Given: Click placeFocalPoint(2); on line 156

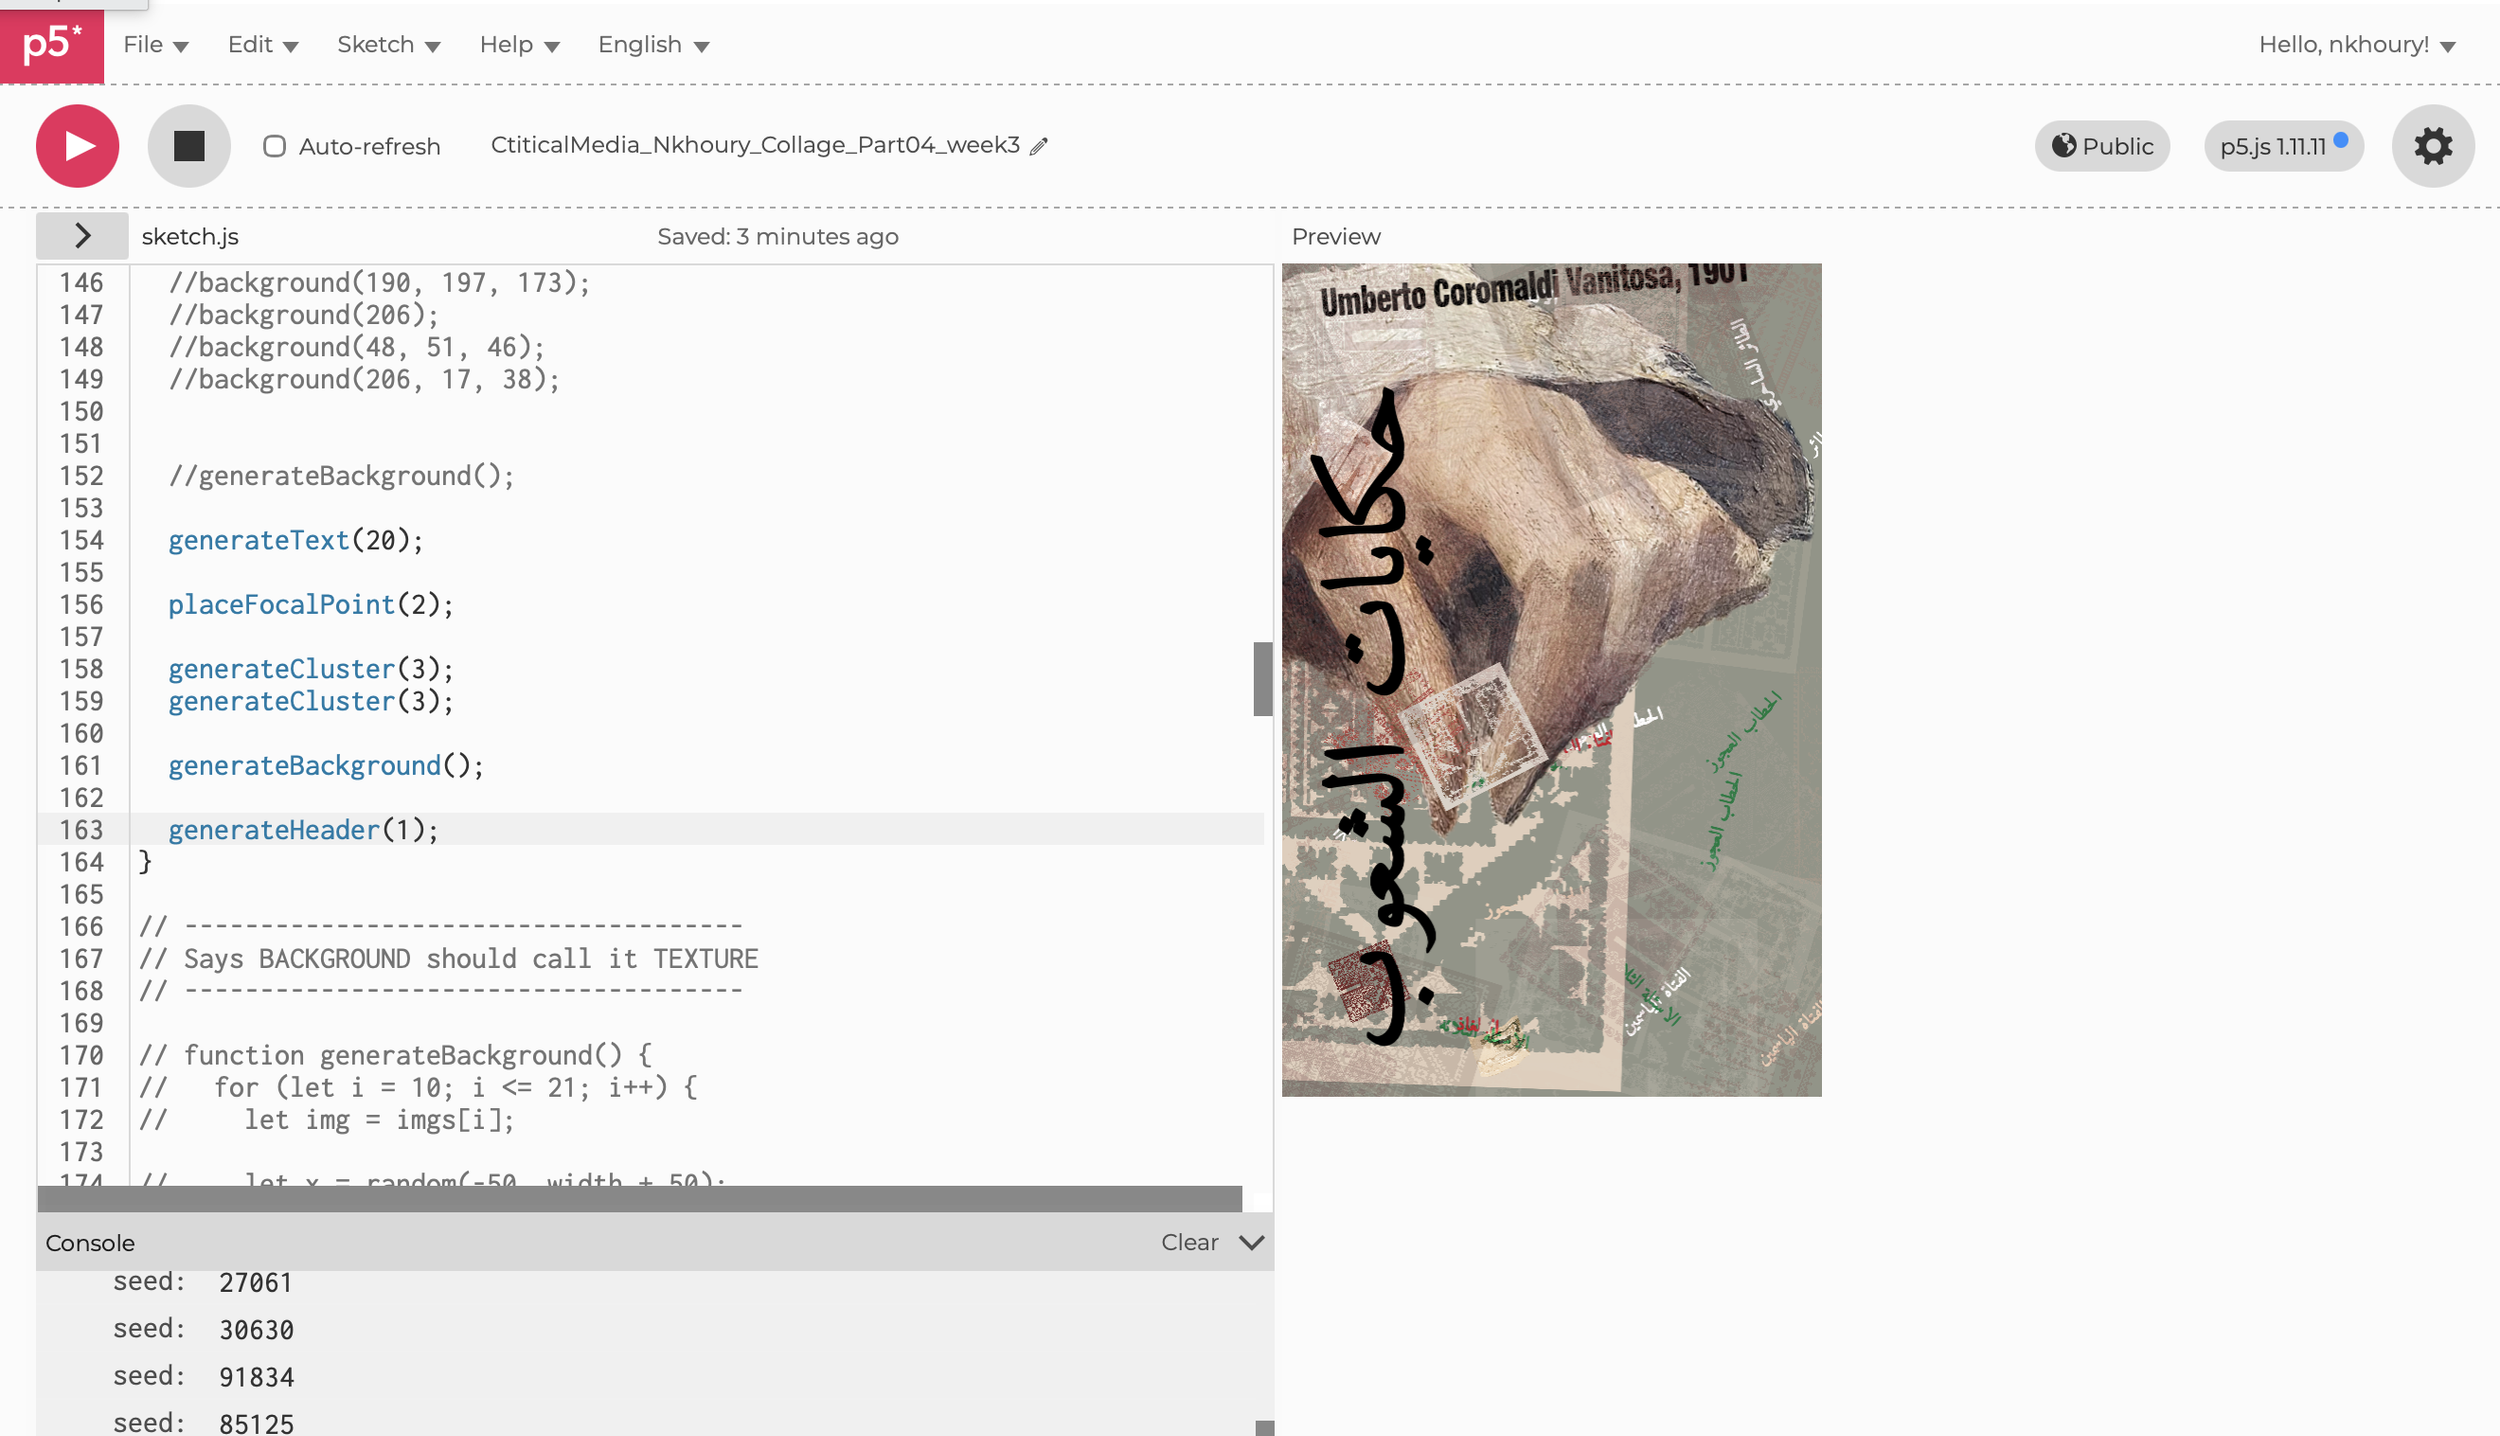Looking at the screenshot, I should [x=310, y=604].
